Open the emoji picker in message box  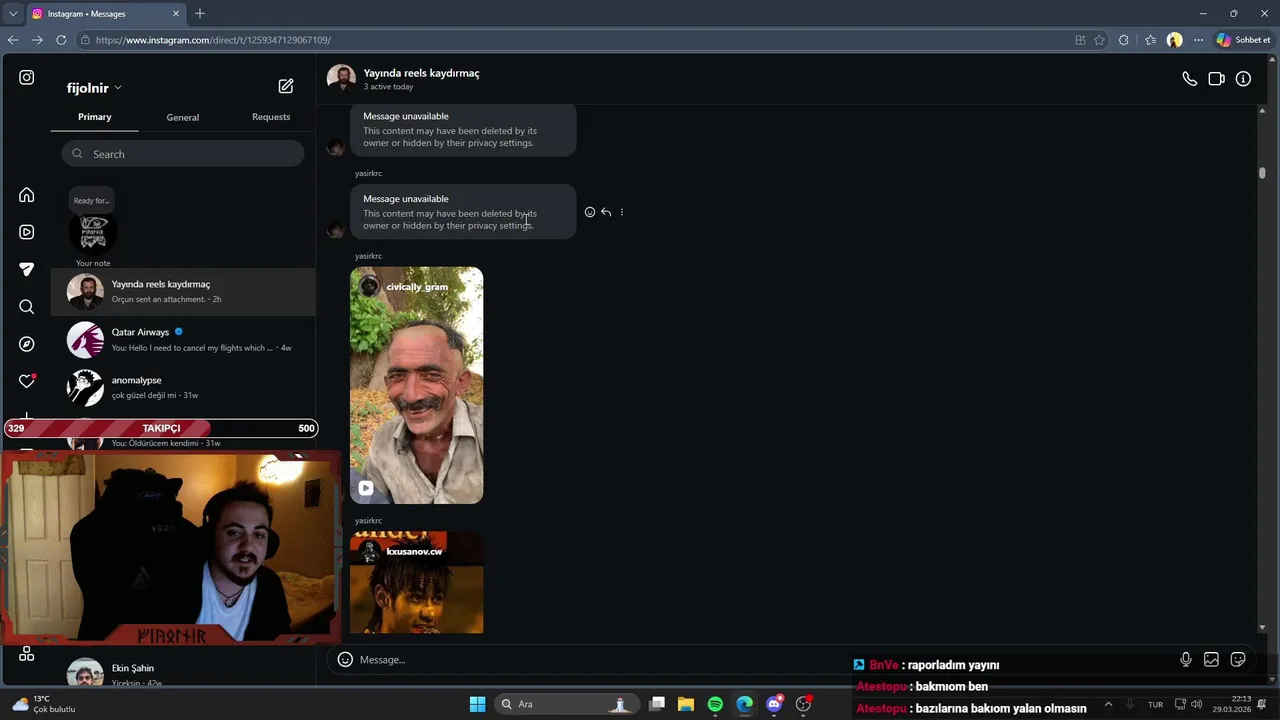[x=345, y=659]
